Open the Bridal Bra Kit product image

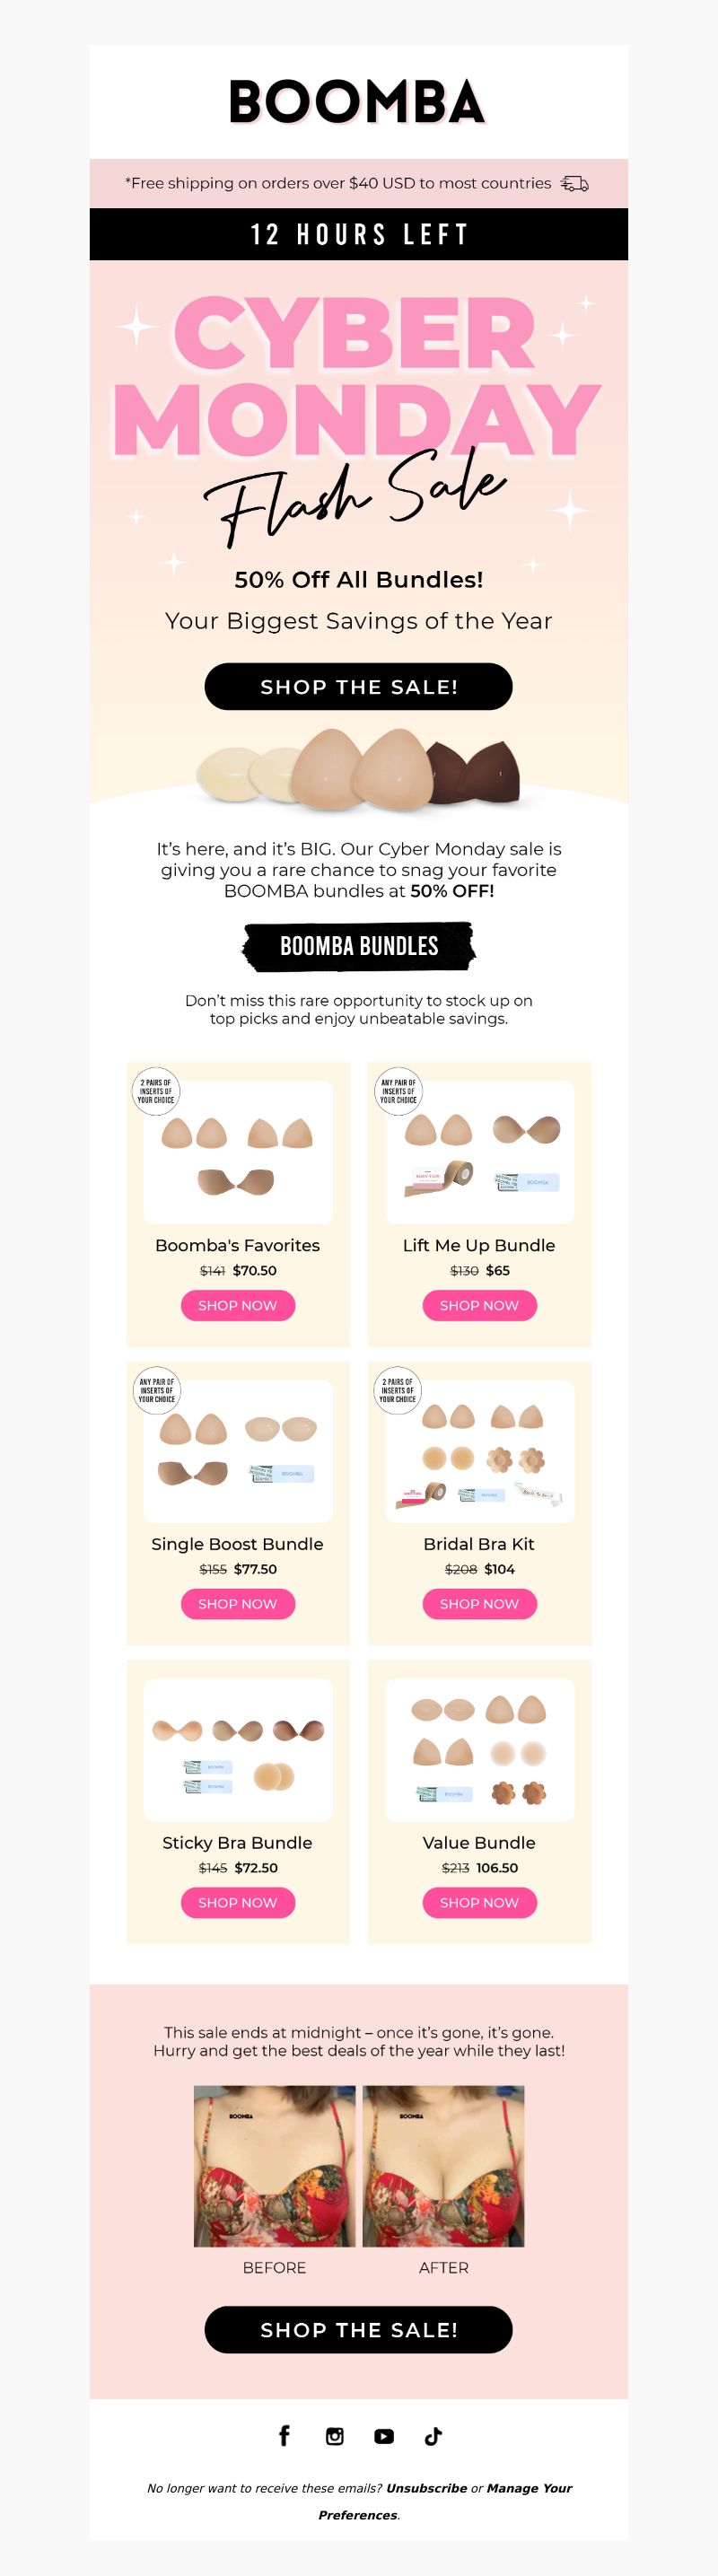(x=480, y=1451)
